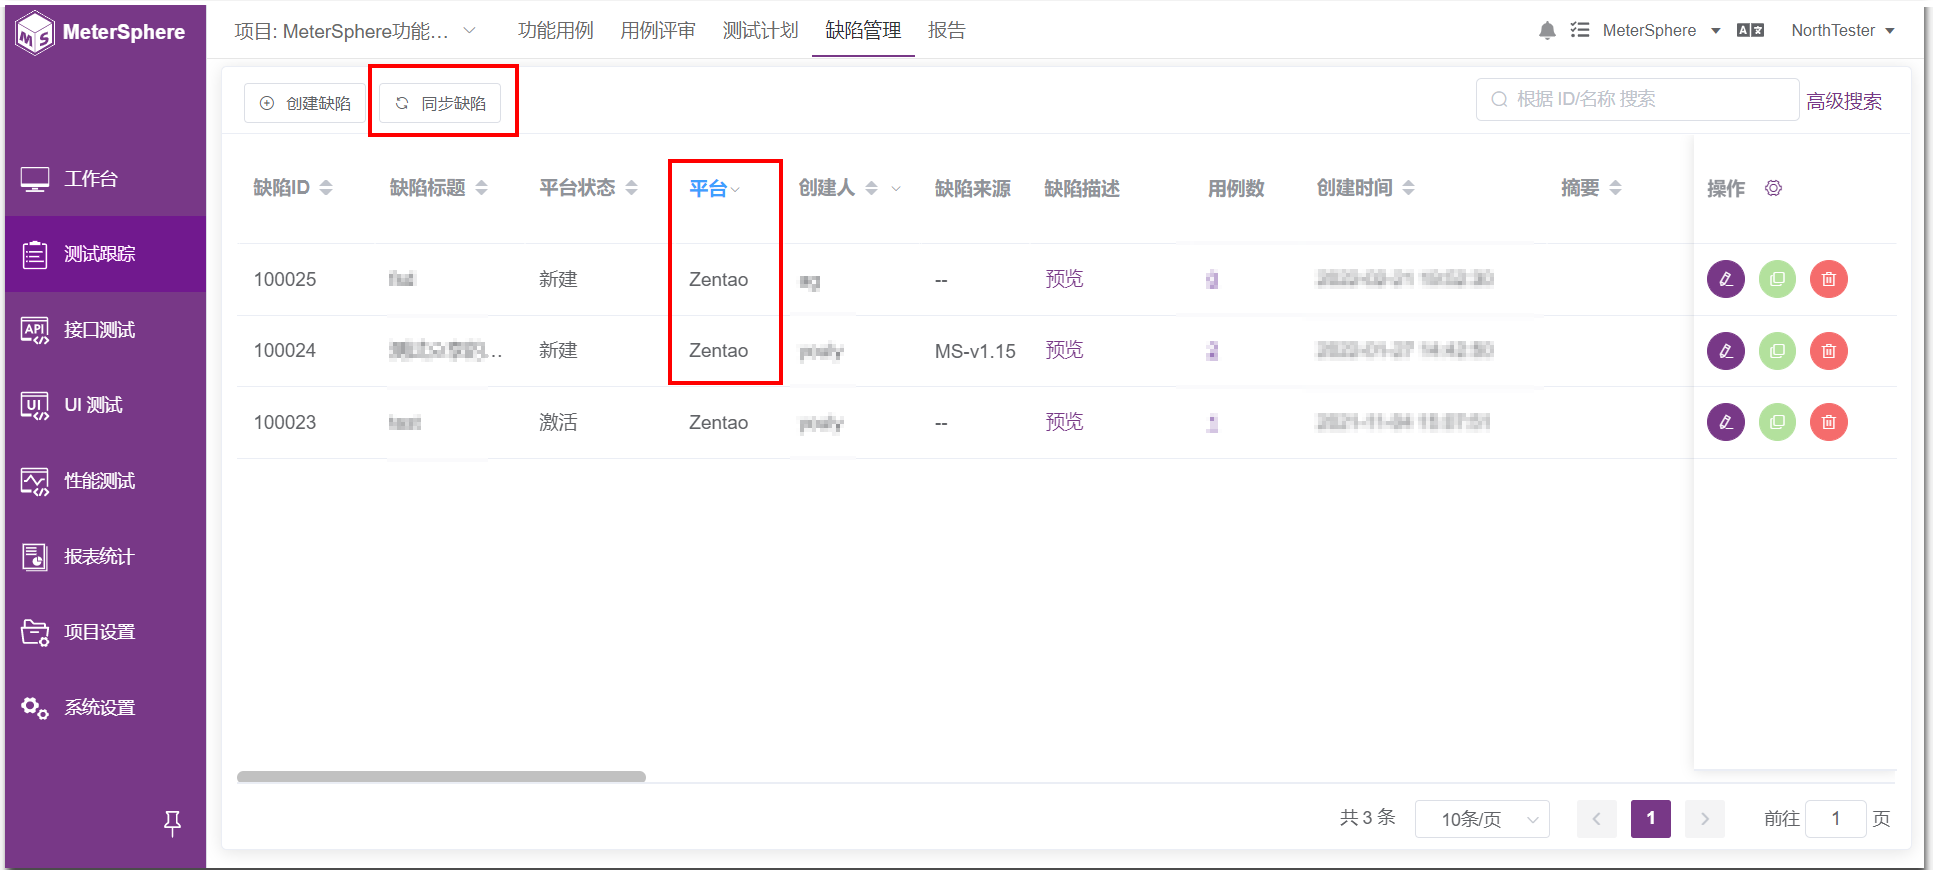Open table column settings gear icon
This screenshot has height=877, width=1933.
point(1773,188)
